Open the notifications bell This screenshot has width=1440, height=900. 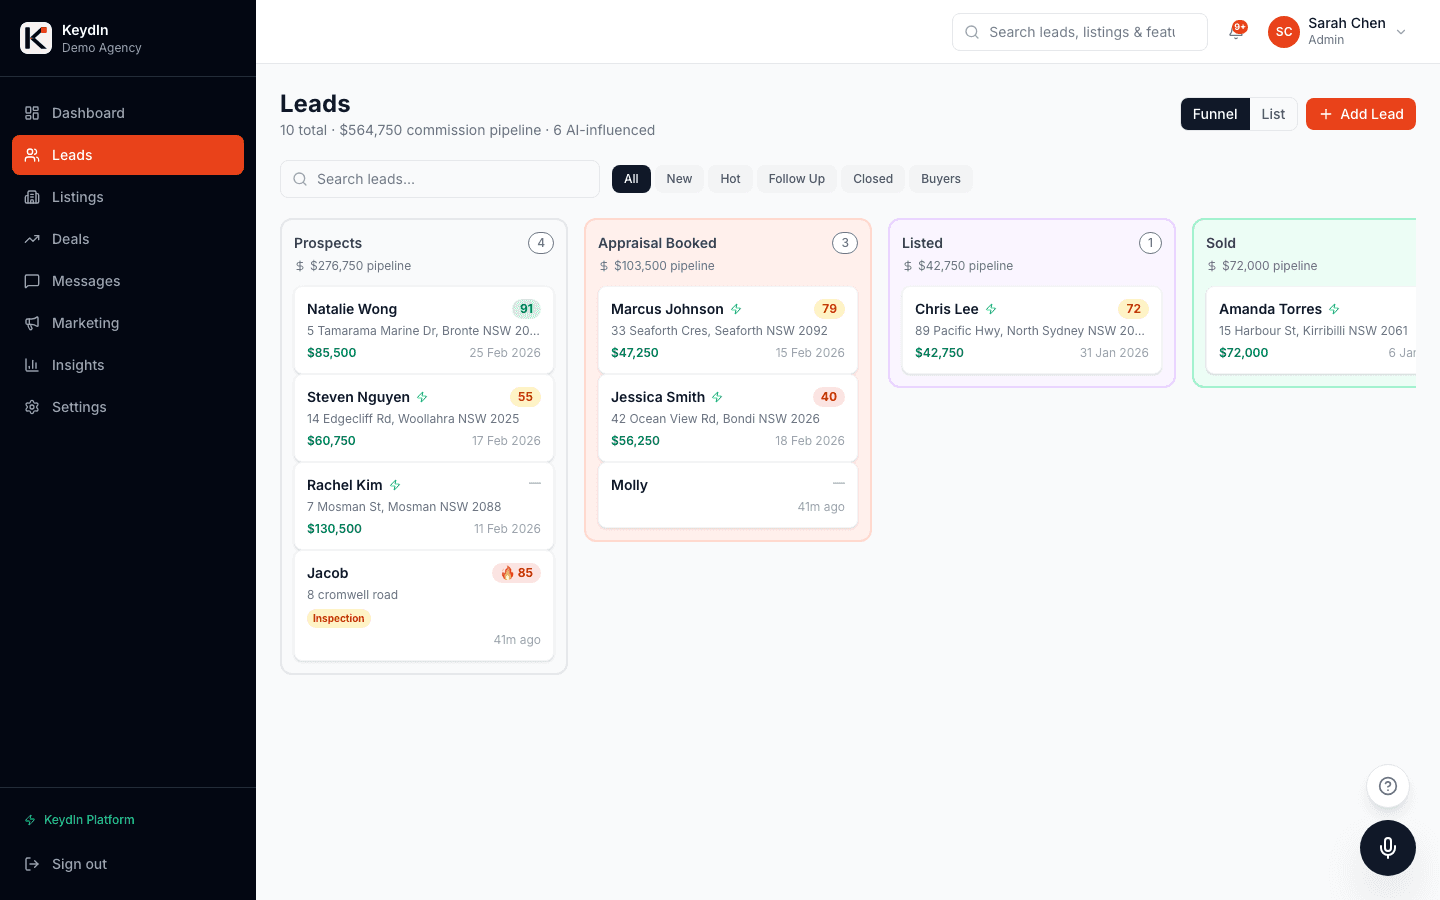click(x=1233, y=32)
